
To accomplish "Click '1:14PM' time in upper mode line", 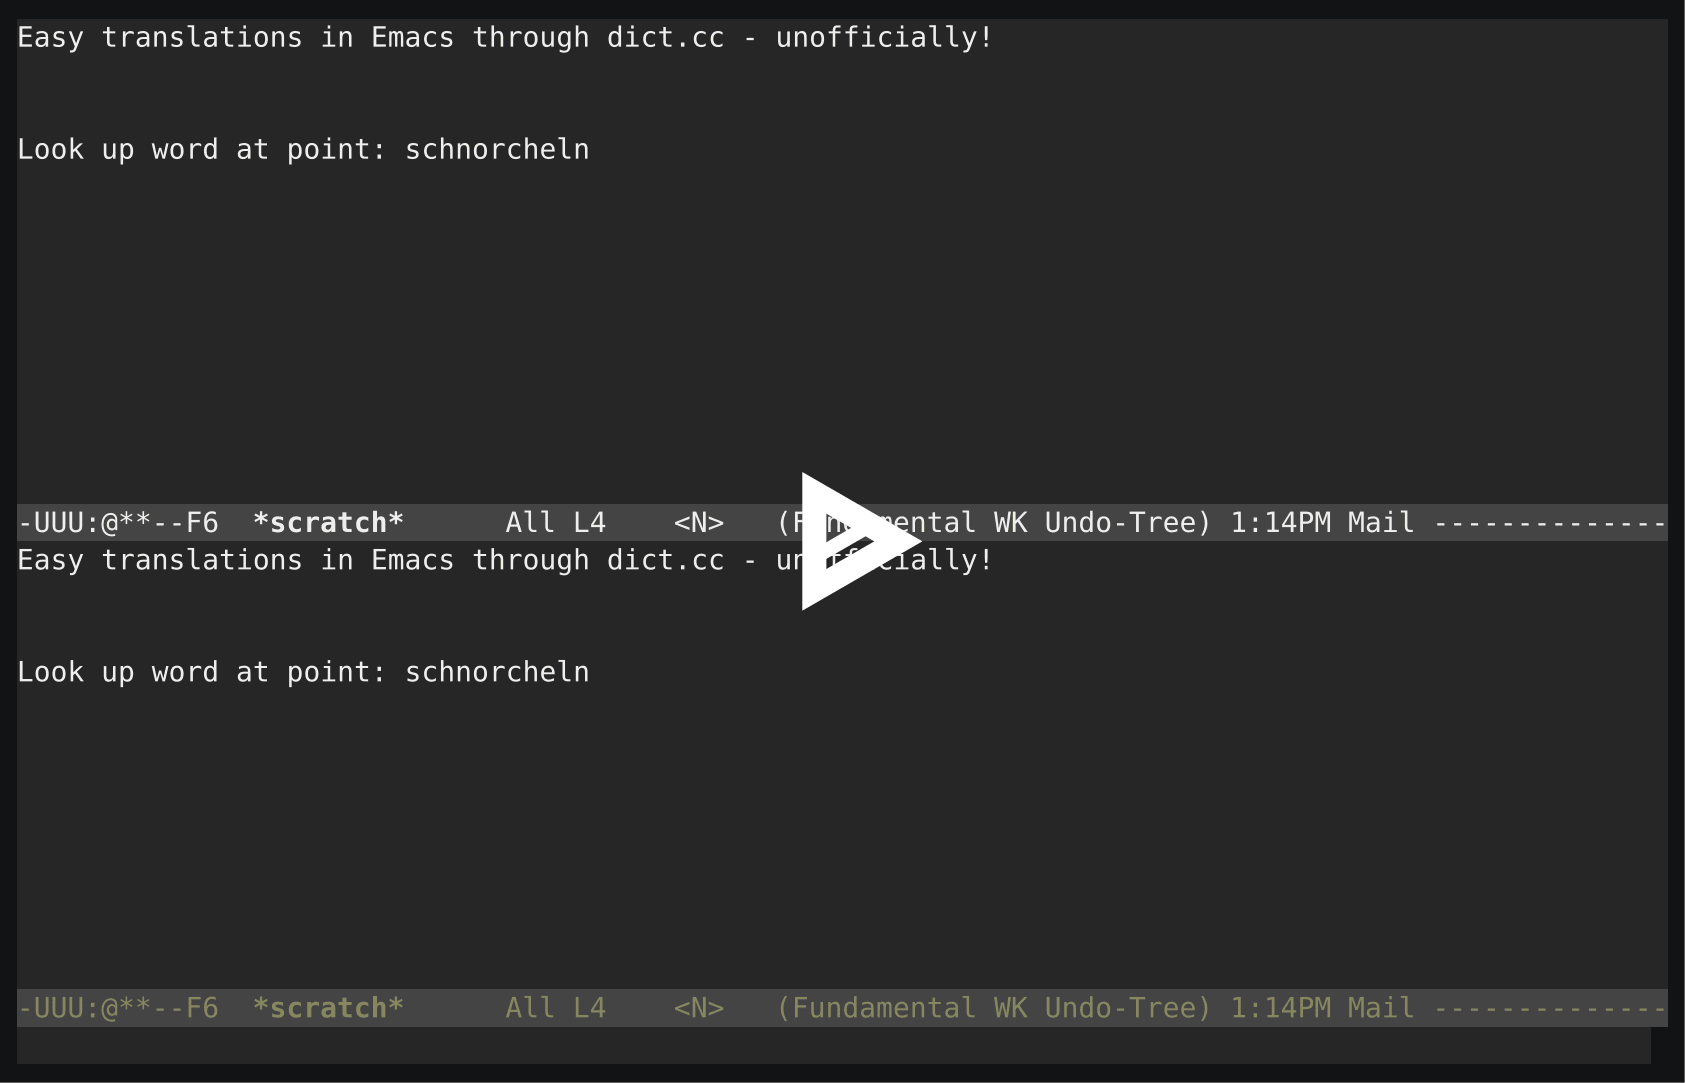I will click(1280, 523).
